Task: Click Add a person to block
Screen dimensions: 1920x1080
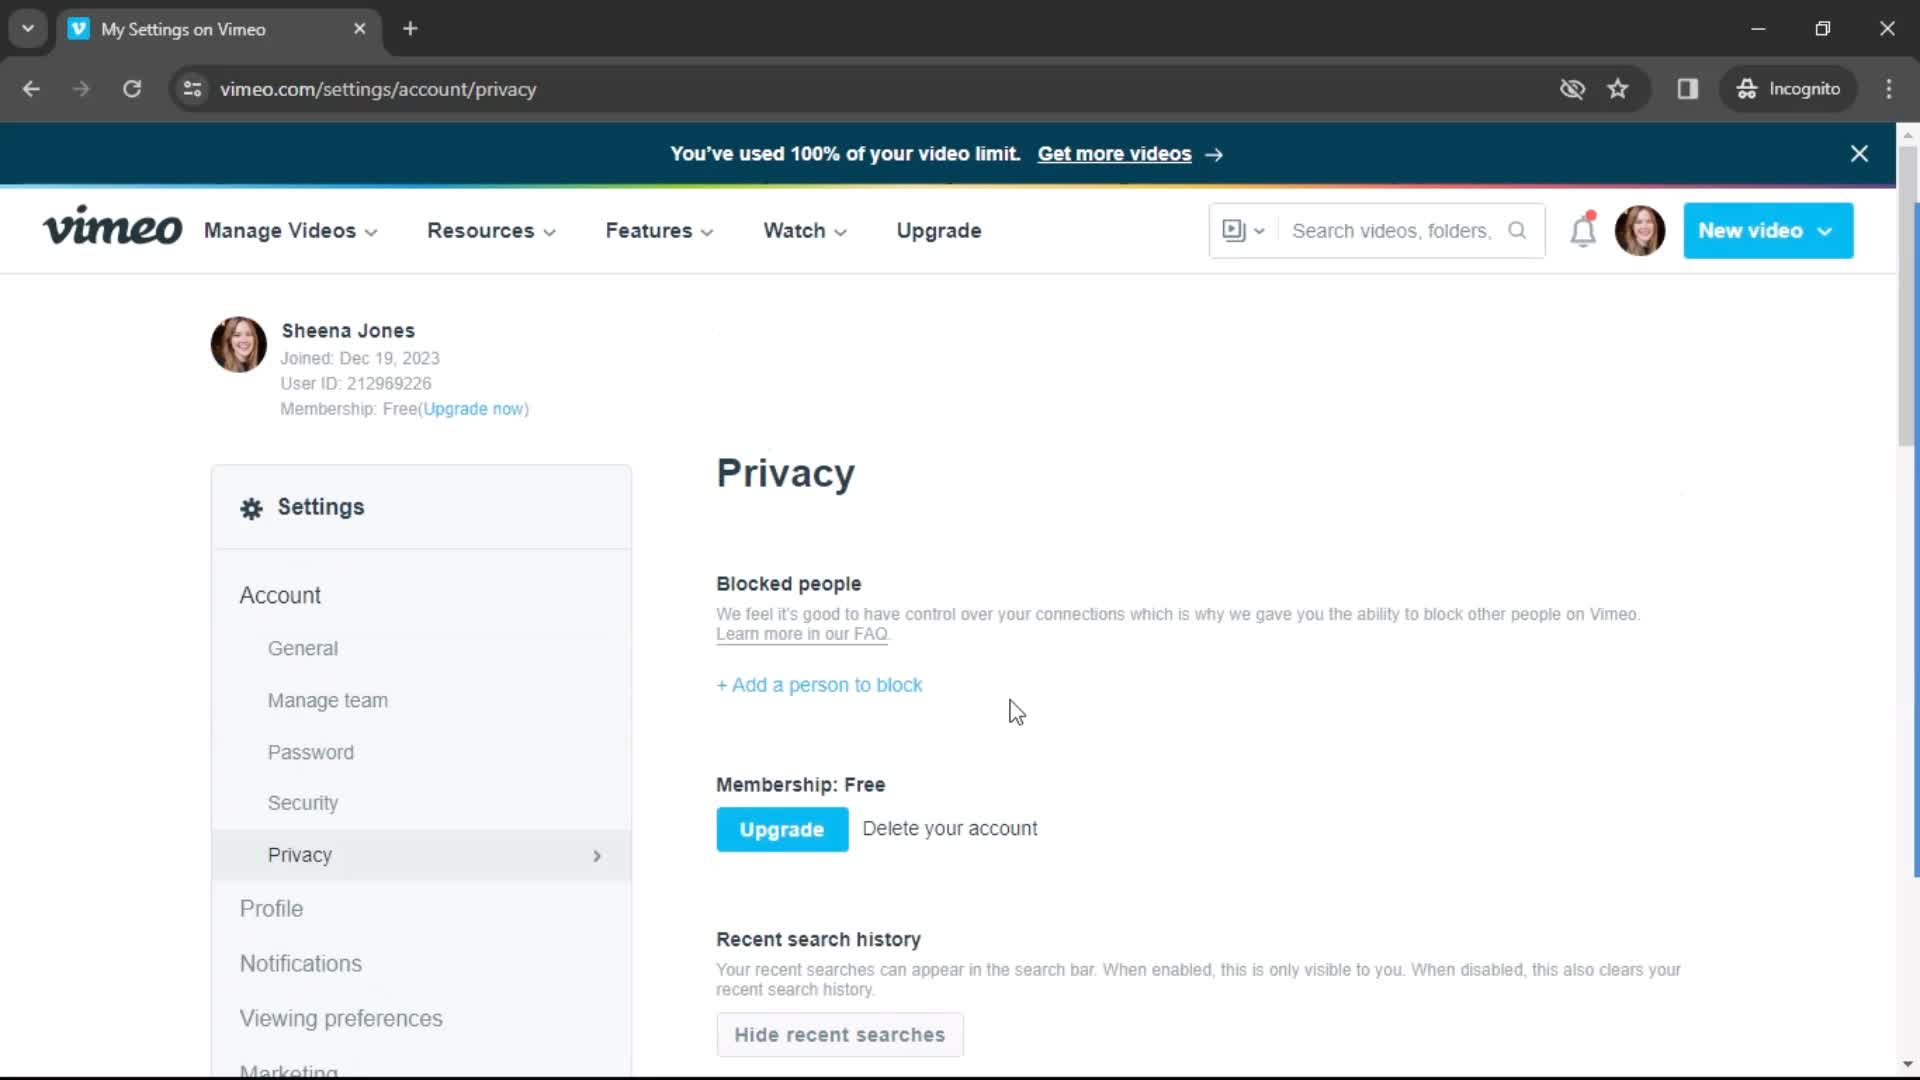Action: coord(819,685)
